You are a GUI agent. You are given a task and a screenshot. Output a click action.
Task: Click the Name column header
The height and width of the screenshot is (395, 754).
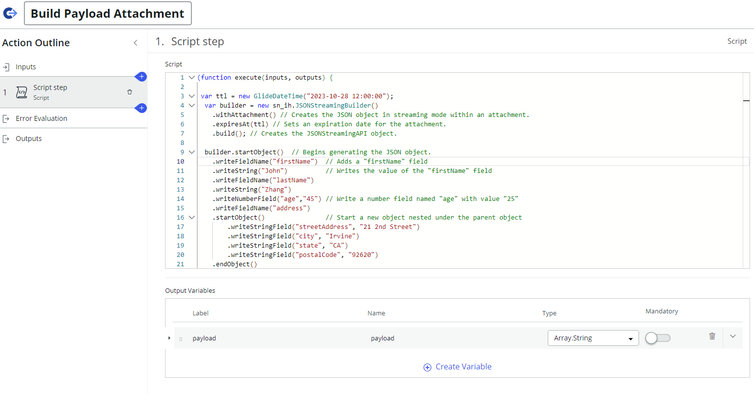click(x=376, y=313)
